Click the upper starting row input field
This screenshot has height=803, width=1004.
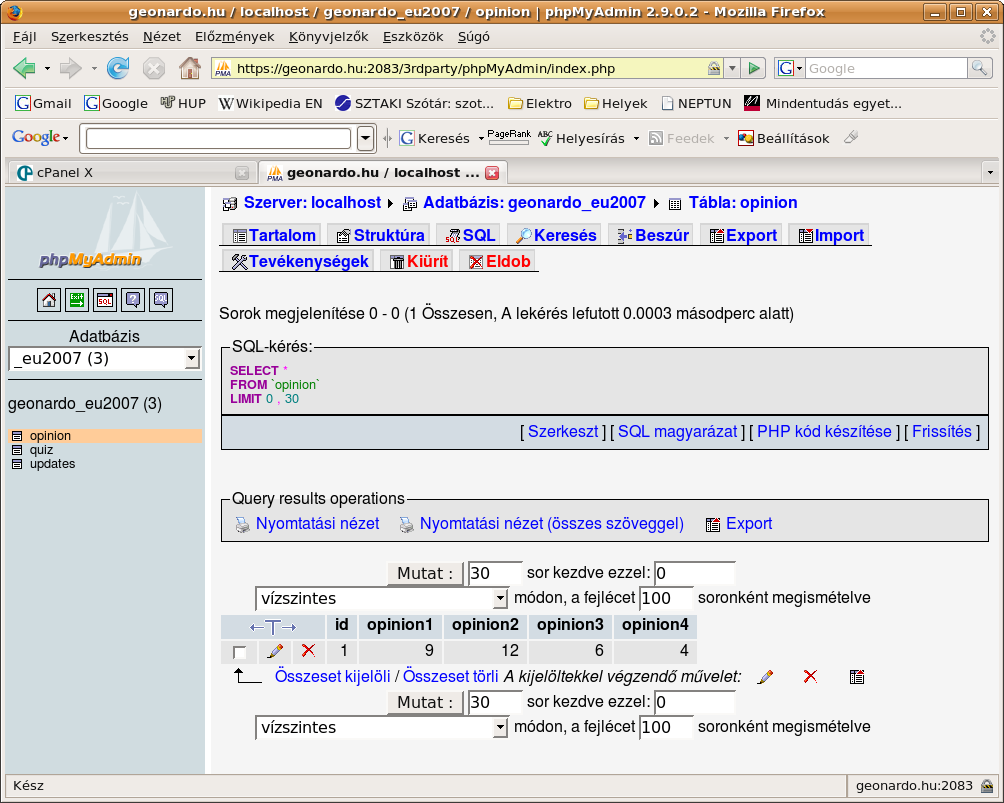[694, 573]
